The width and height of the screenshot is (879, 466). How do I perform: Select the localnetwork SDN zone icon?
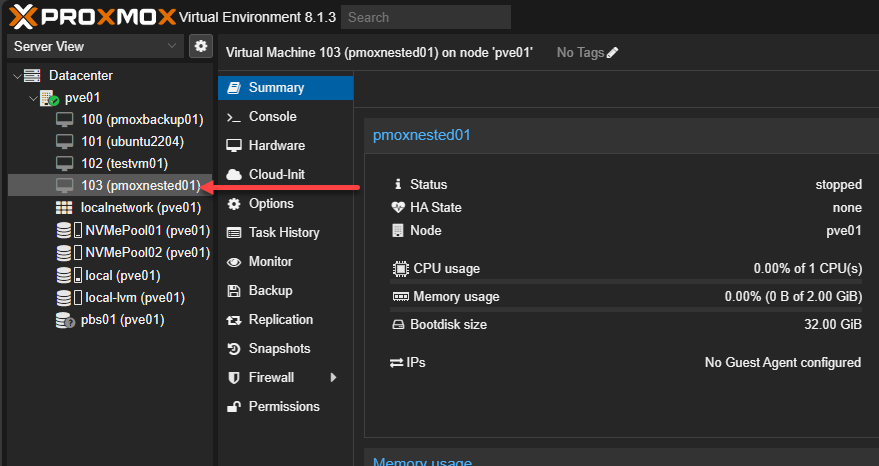point(64,208)
